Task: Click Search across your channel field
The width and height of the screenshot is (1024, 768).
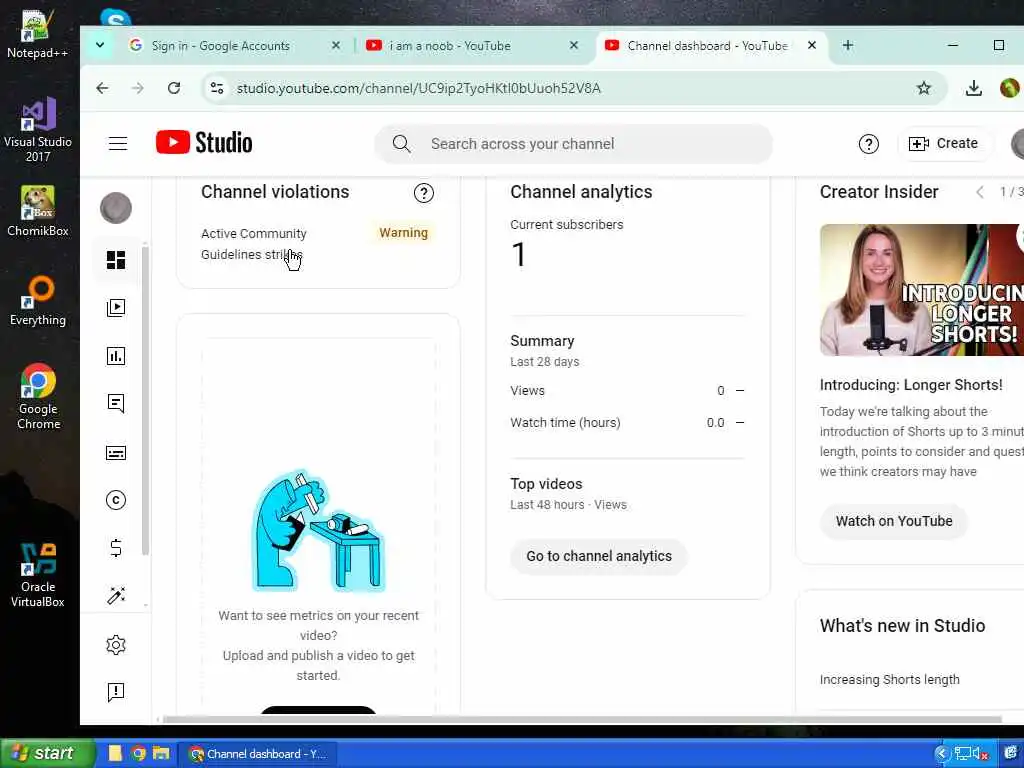Action: coord(573,144)
